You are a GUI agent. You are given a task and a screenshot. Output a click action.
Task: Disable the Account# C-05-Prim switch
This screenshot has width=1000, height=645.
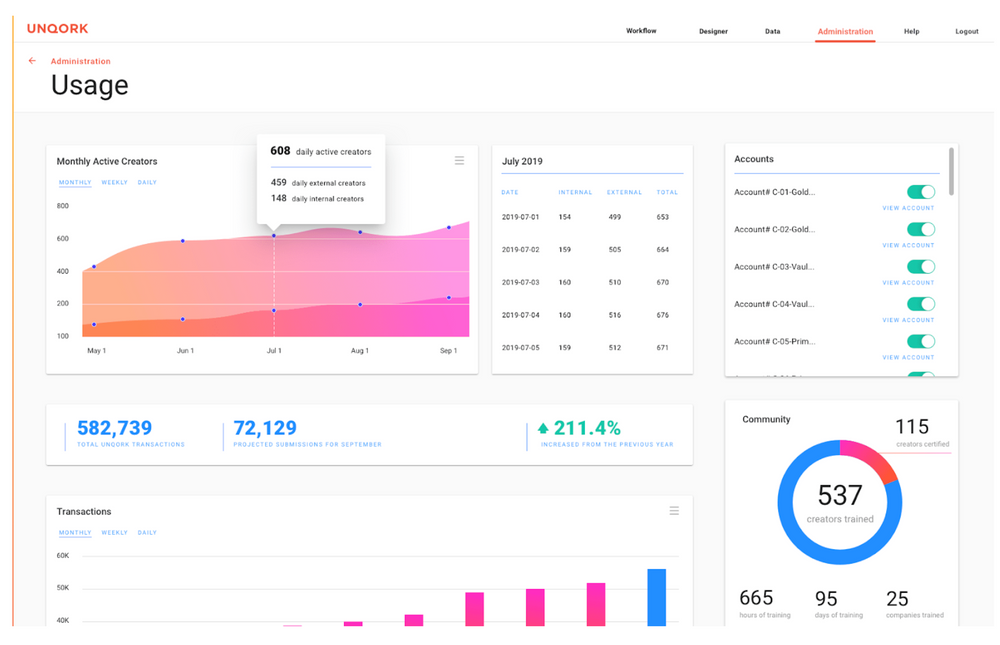click(x=921, y=342)
